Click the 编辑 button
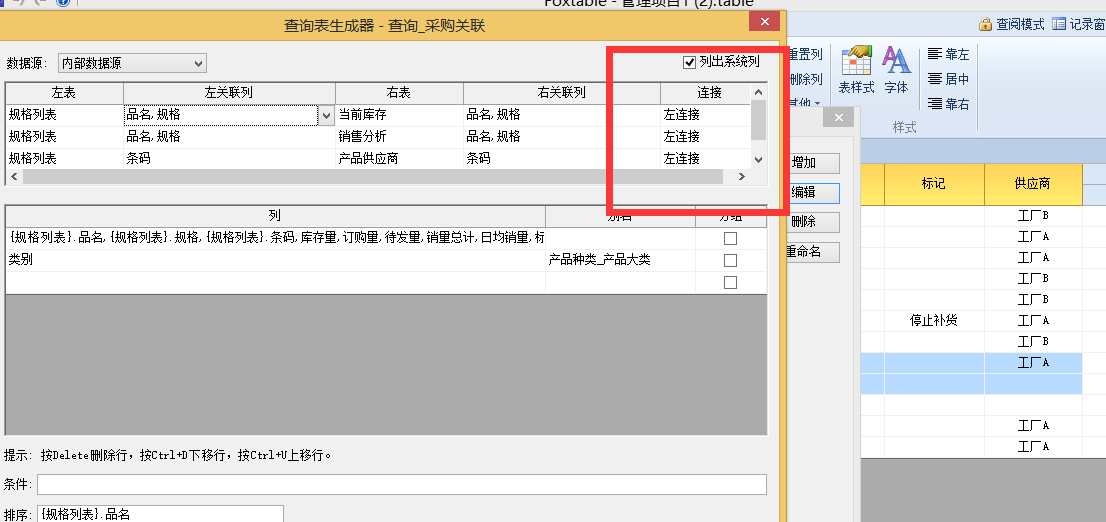This screenshot has width=1106, height=522. (813, 193)
